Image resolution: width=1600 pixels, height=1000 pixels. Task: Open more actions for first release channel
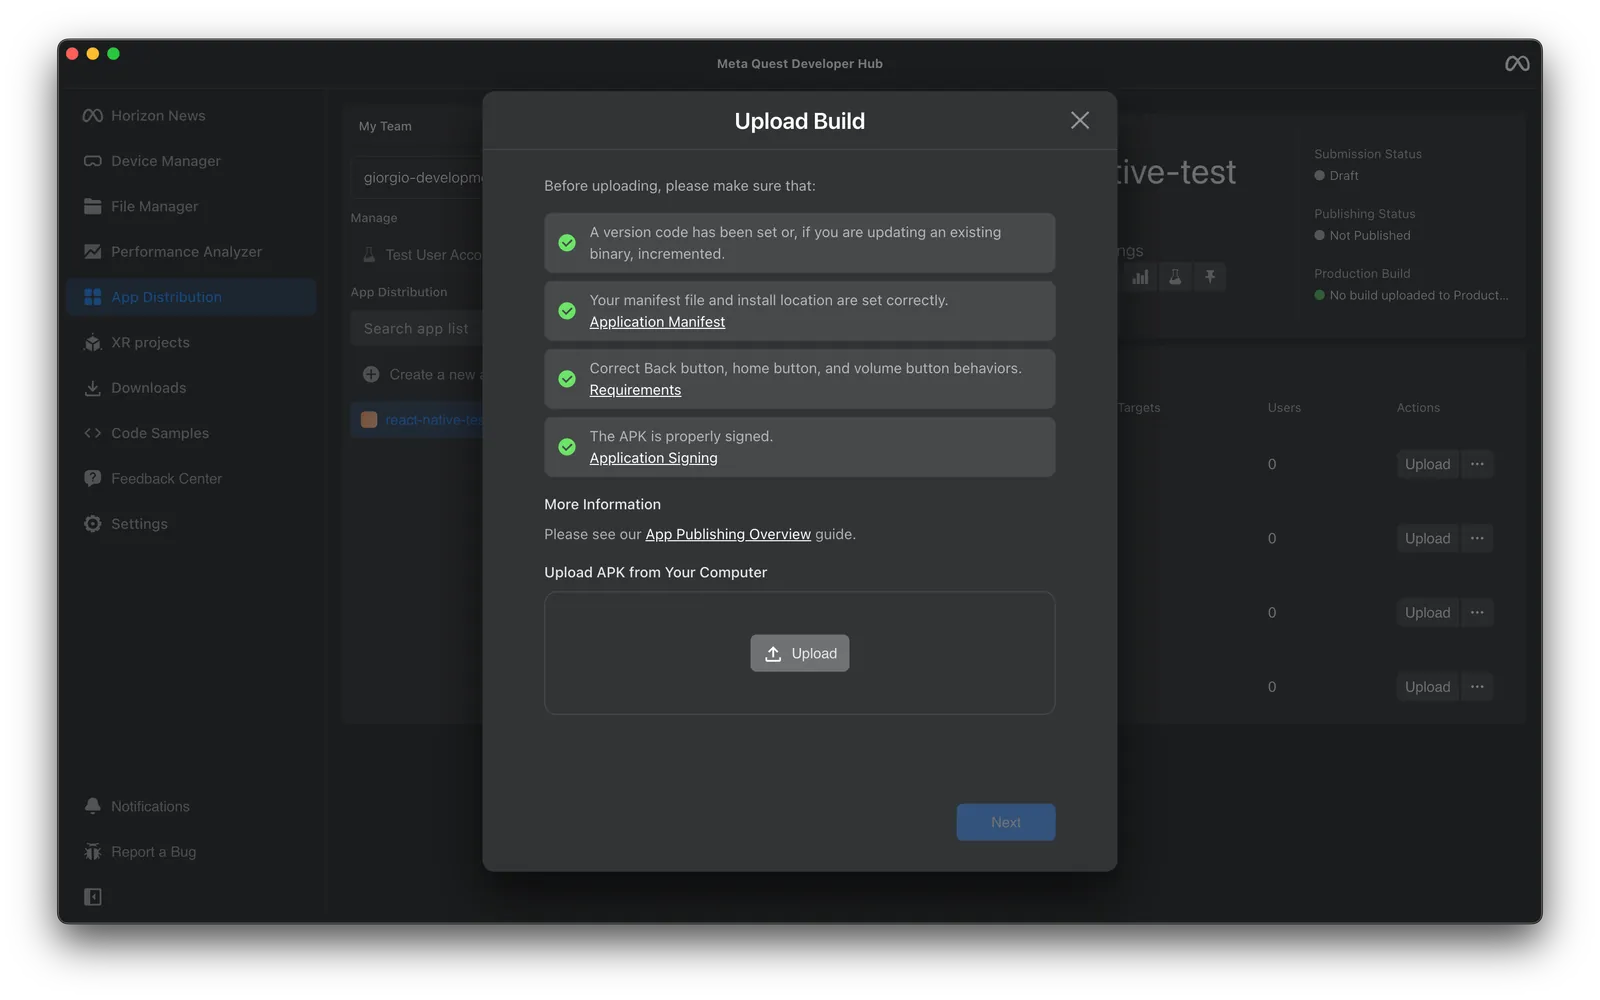1477,464
